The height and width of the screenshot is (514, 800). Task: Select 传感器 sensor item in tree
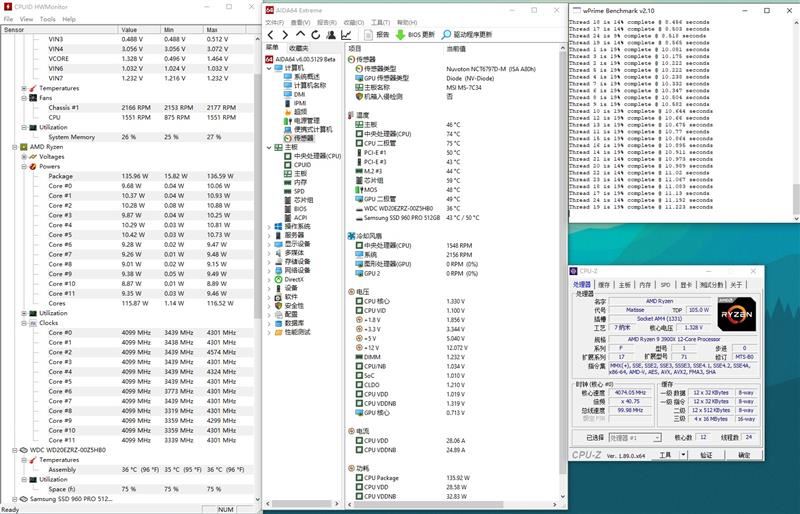tap(299, 138)
